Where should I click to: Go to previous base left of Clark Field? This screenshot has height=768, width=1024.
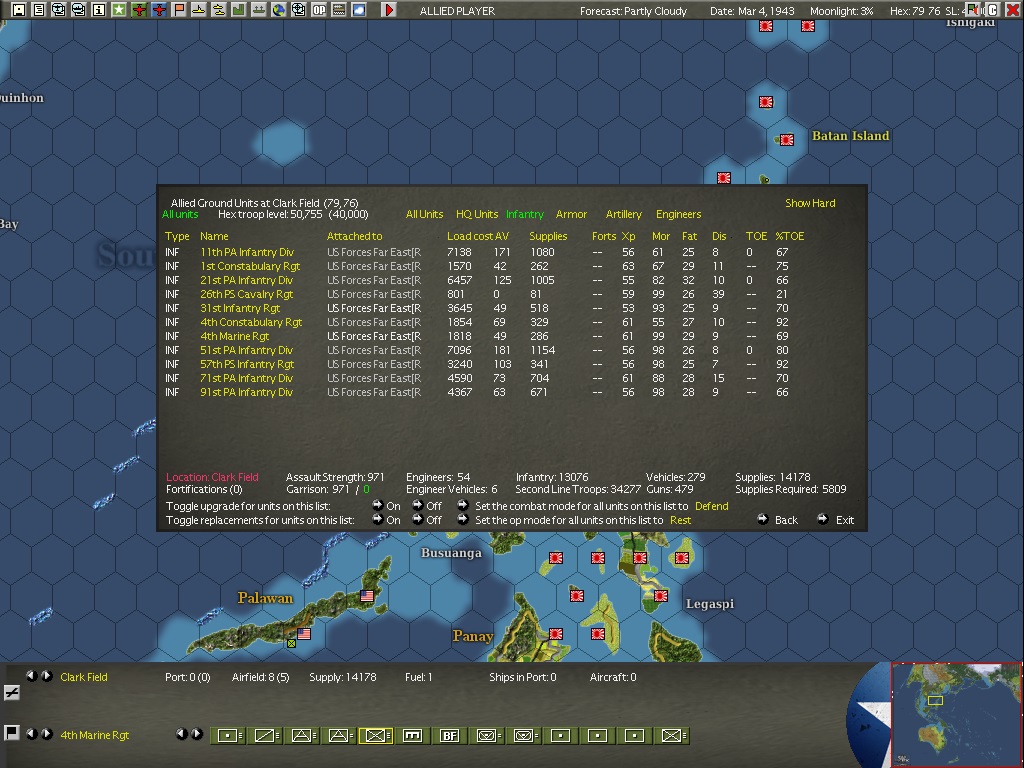coord(31,676)
